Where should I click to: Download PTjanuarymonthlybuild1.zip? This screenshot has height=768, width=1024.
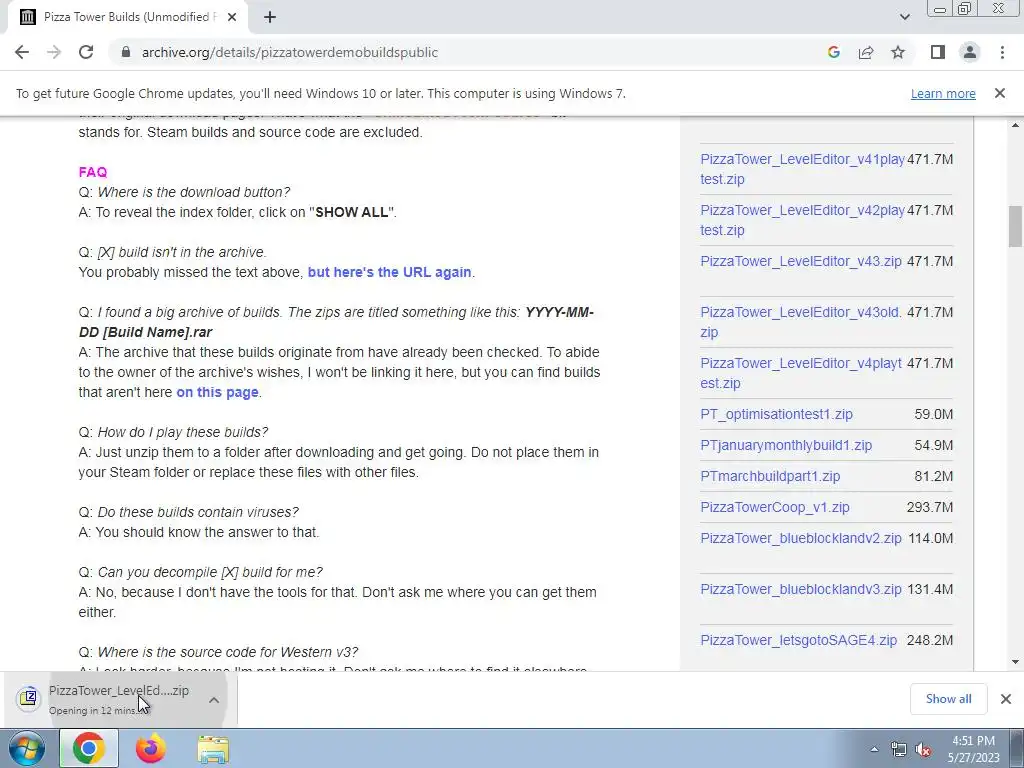click(786, 445)
